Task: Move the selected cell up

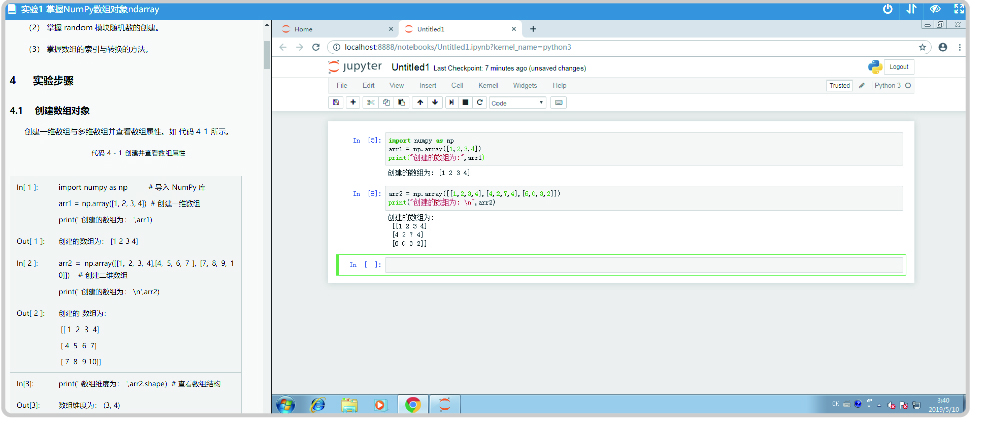Action: (x=420, y=102)
